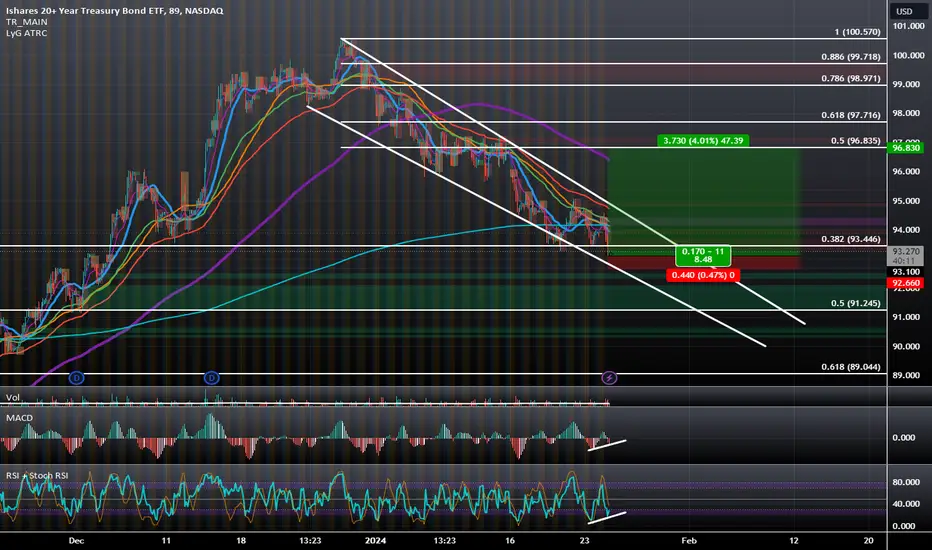Click the second dividend D marker near 11

point(212,378)
